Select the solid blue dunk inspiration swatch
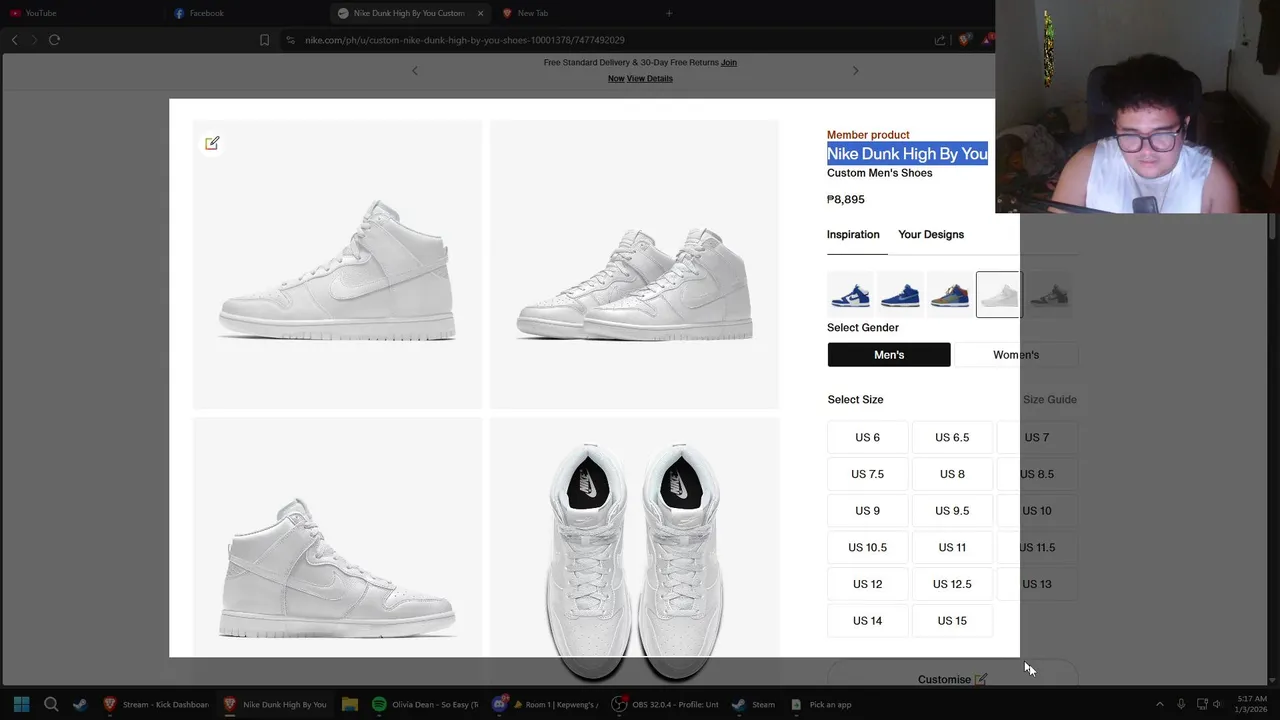1280x720 pixels. (x=900, y=295)
